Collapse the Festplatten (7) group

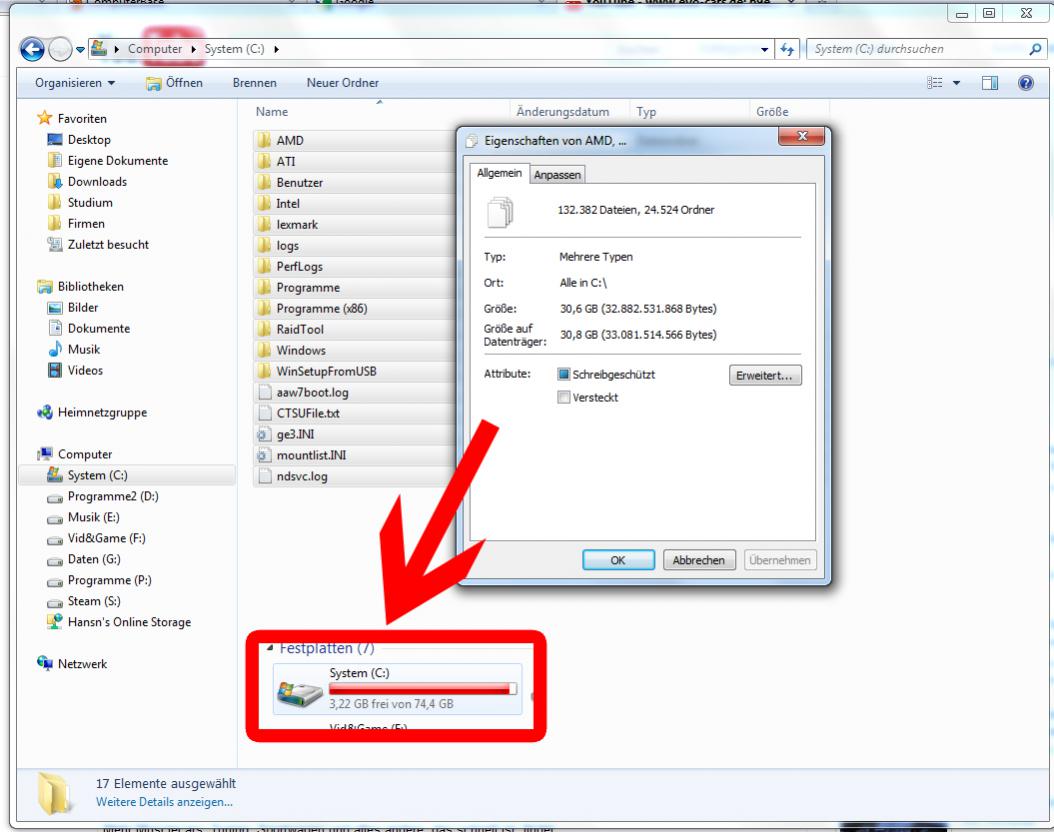click(x=270, y=649)
